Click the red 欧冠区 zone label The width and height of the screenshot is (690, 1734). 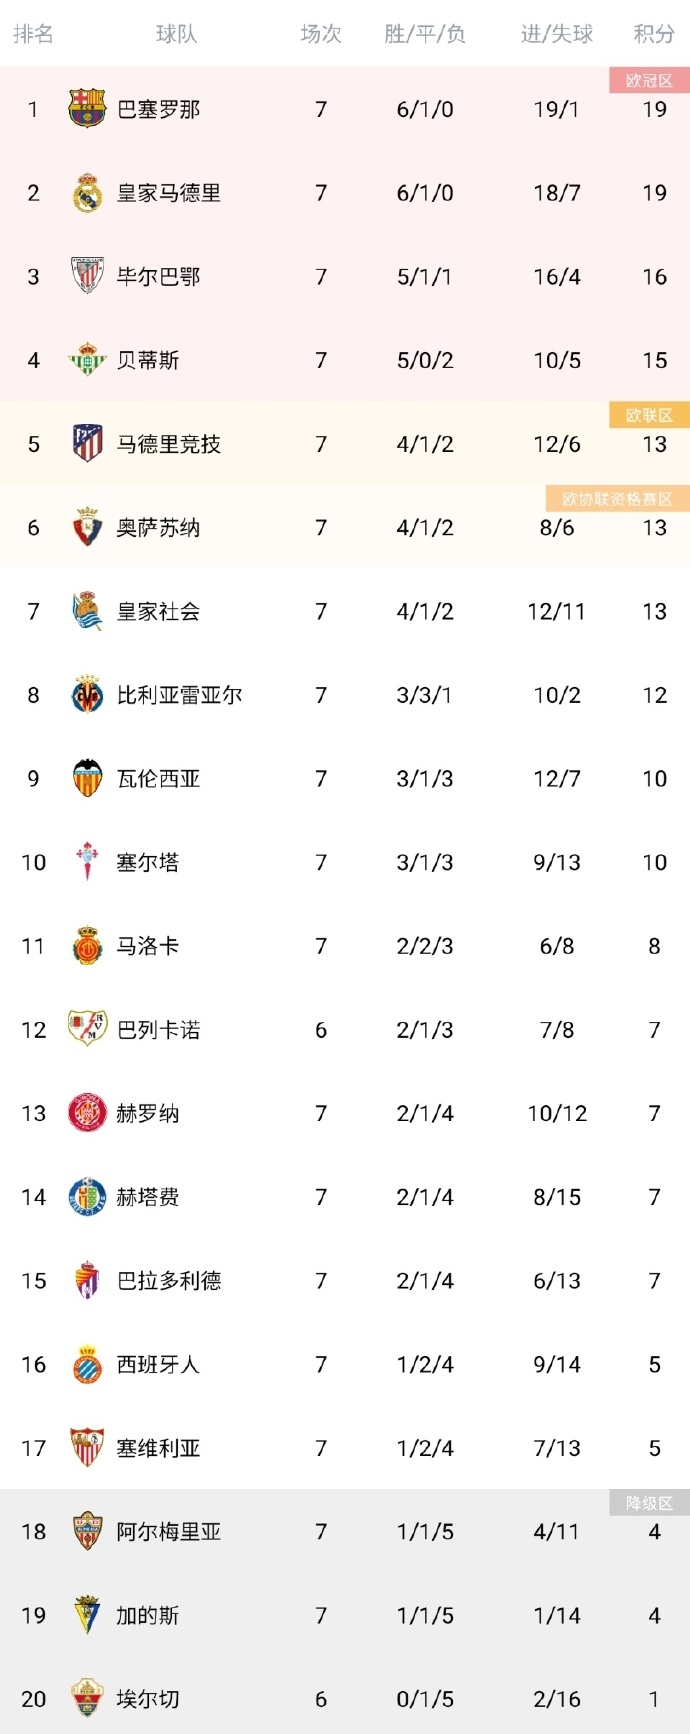pyautogui.click(x=649, y=81)
